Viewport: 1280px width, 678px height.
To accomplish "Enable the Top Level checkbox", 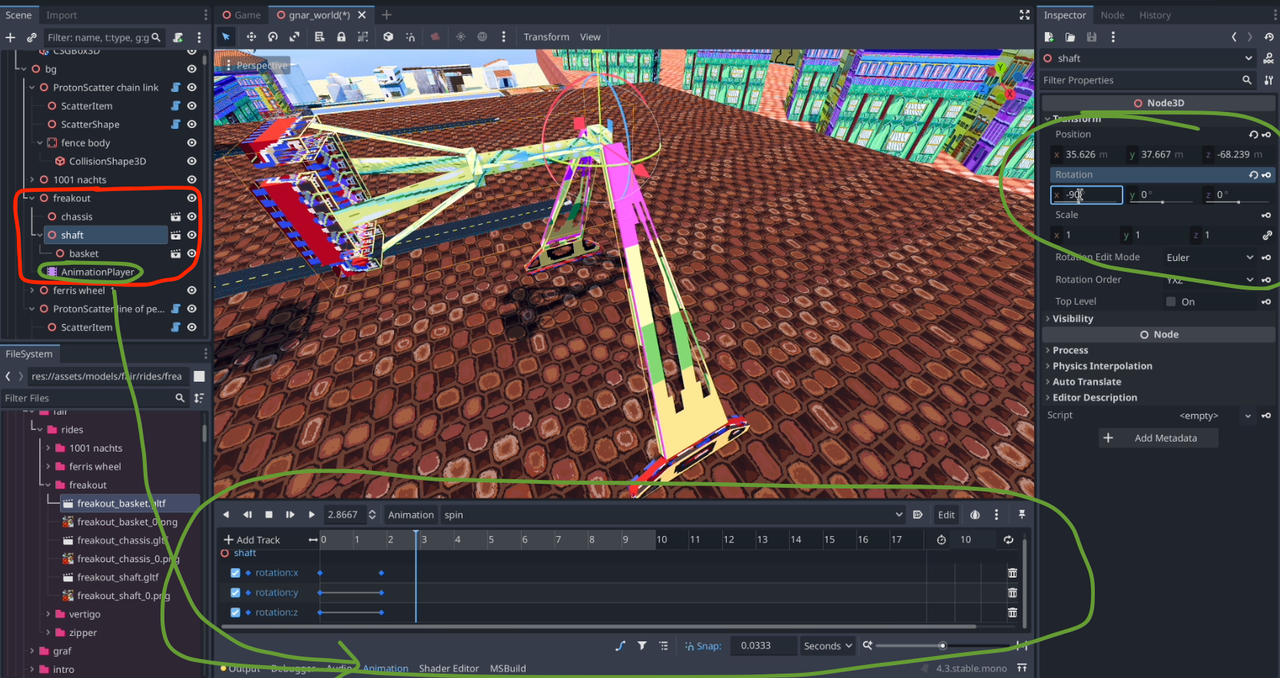I will (1171, 302).
